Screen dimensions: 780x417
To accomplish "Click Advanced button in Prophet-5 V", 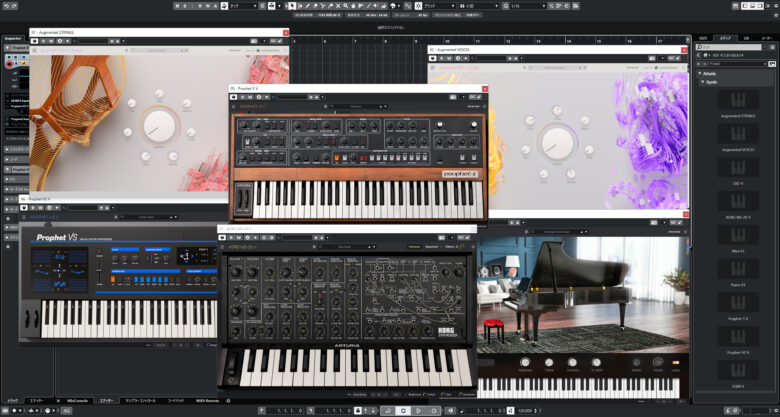I will tap(473, 106).
